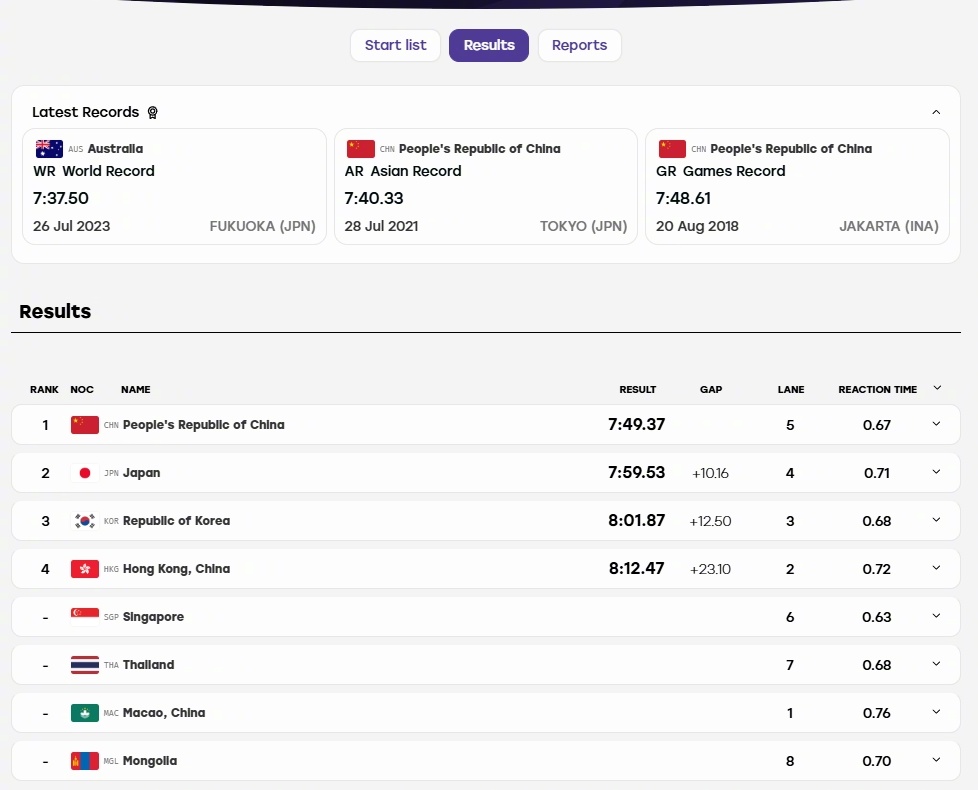This screenshot has width=978, height=790.
Task: Open the Reports tab
Action: pyautogui.click(x=579, y=46)
